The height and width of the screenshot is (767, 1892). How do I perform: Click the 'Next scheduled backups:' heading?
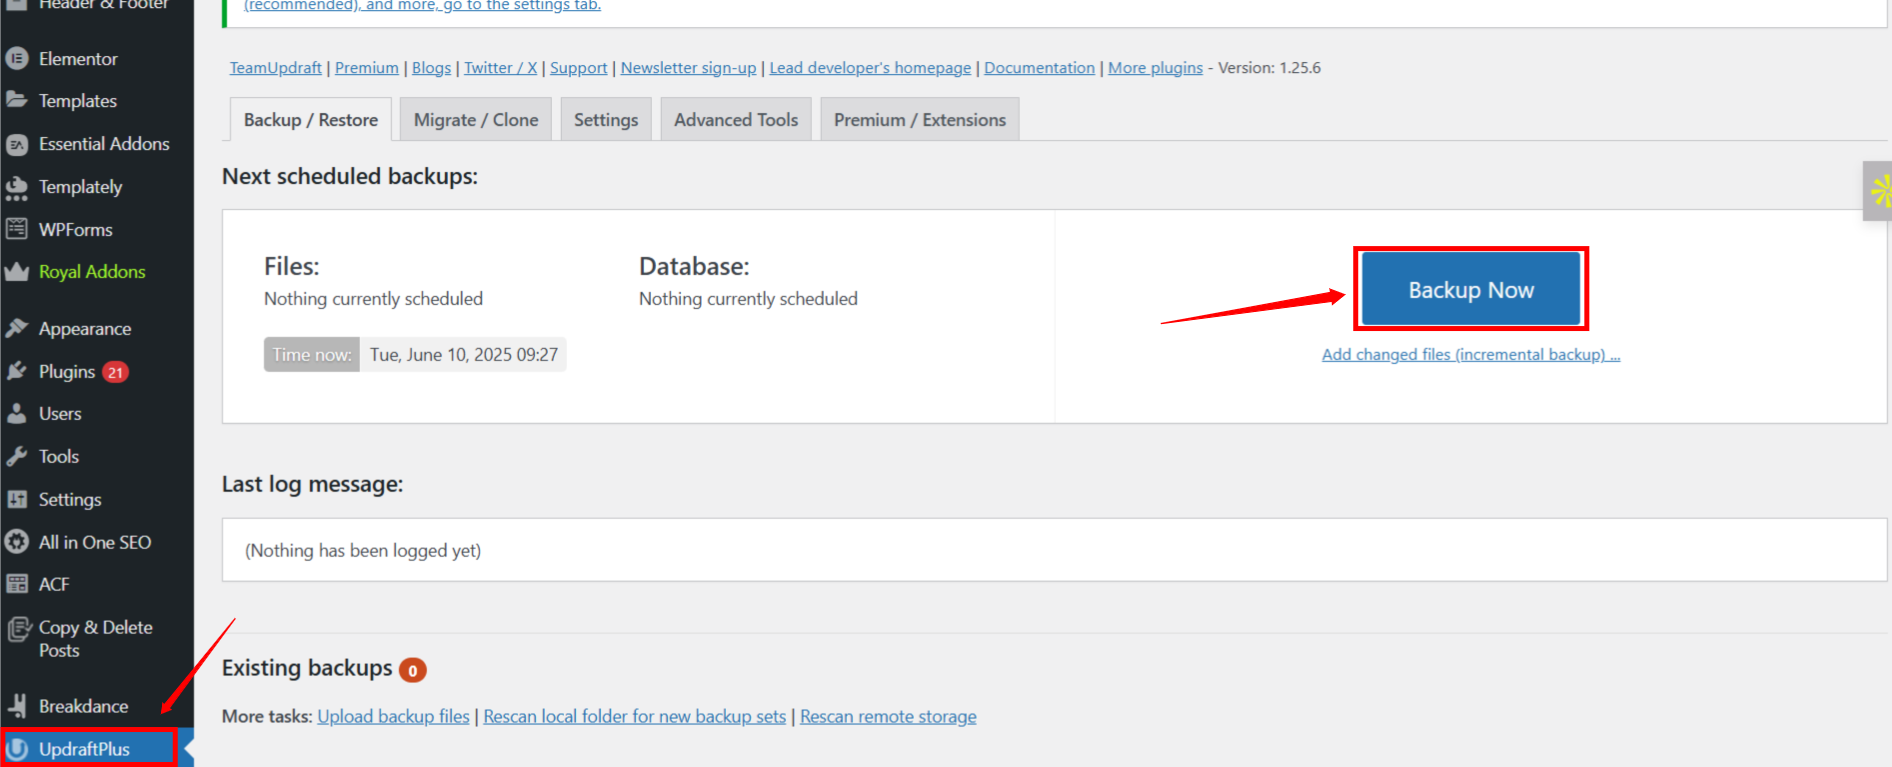350,176
